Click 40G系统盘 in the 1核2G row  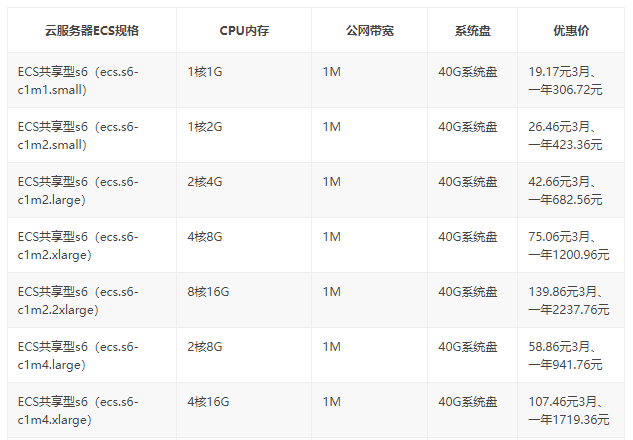tap(467, 127)
